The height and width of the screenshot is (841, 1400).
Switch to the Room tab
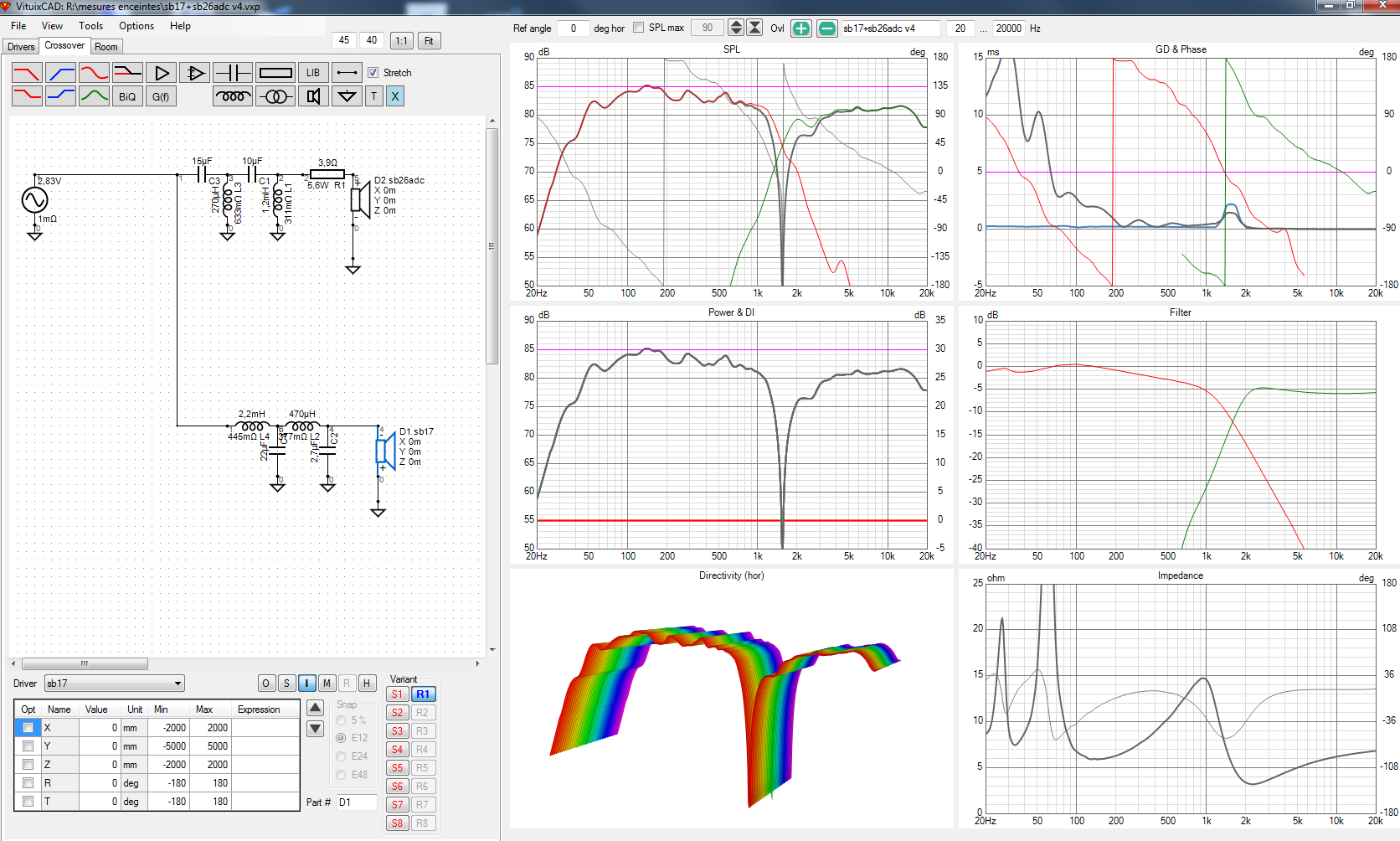pyautogui.click(x=106, y=47)
